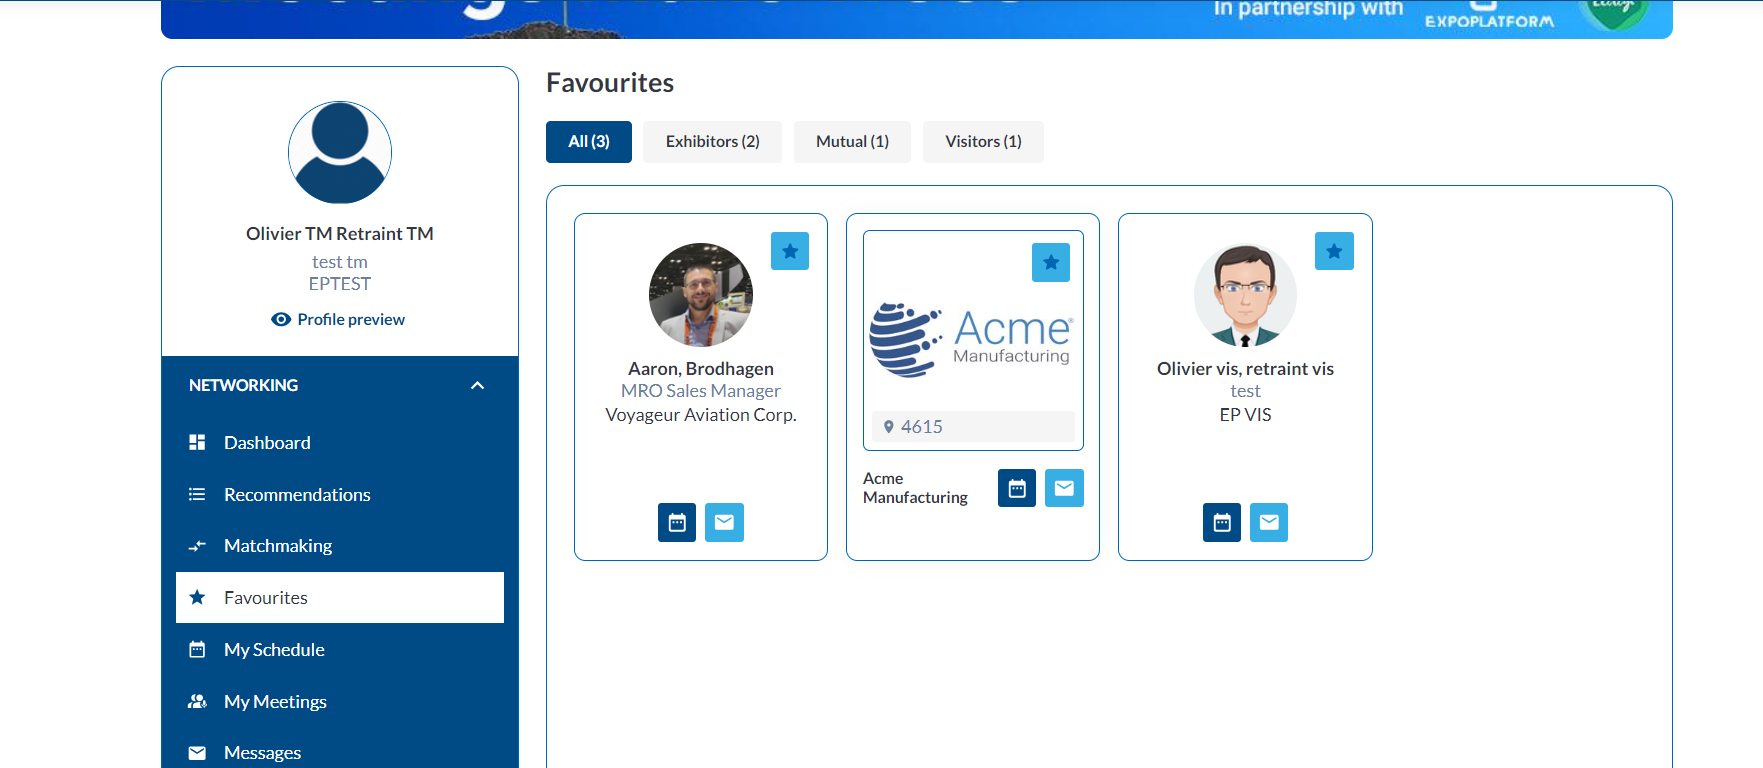Toggle favourite star on Olivier vis card
The height and width of the screenshot is (768, 1763).
click(x=1334, y=251)
